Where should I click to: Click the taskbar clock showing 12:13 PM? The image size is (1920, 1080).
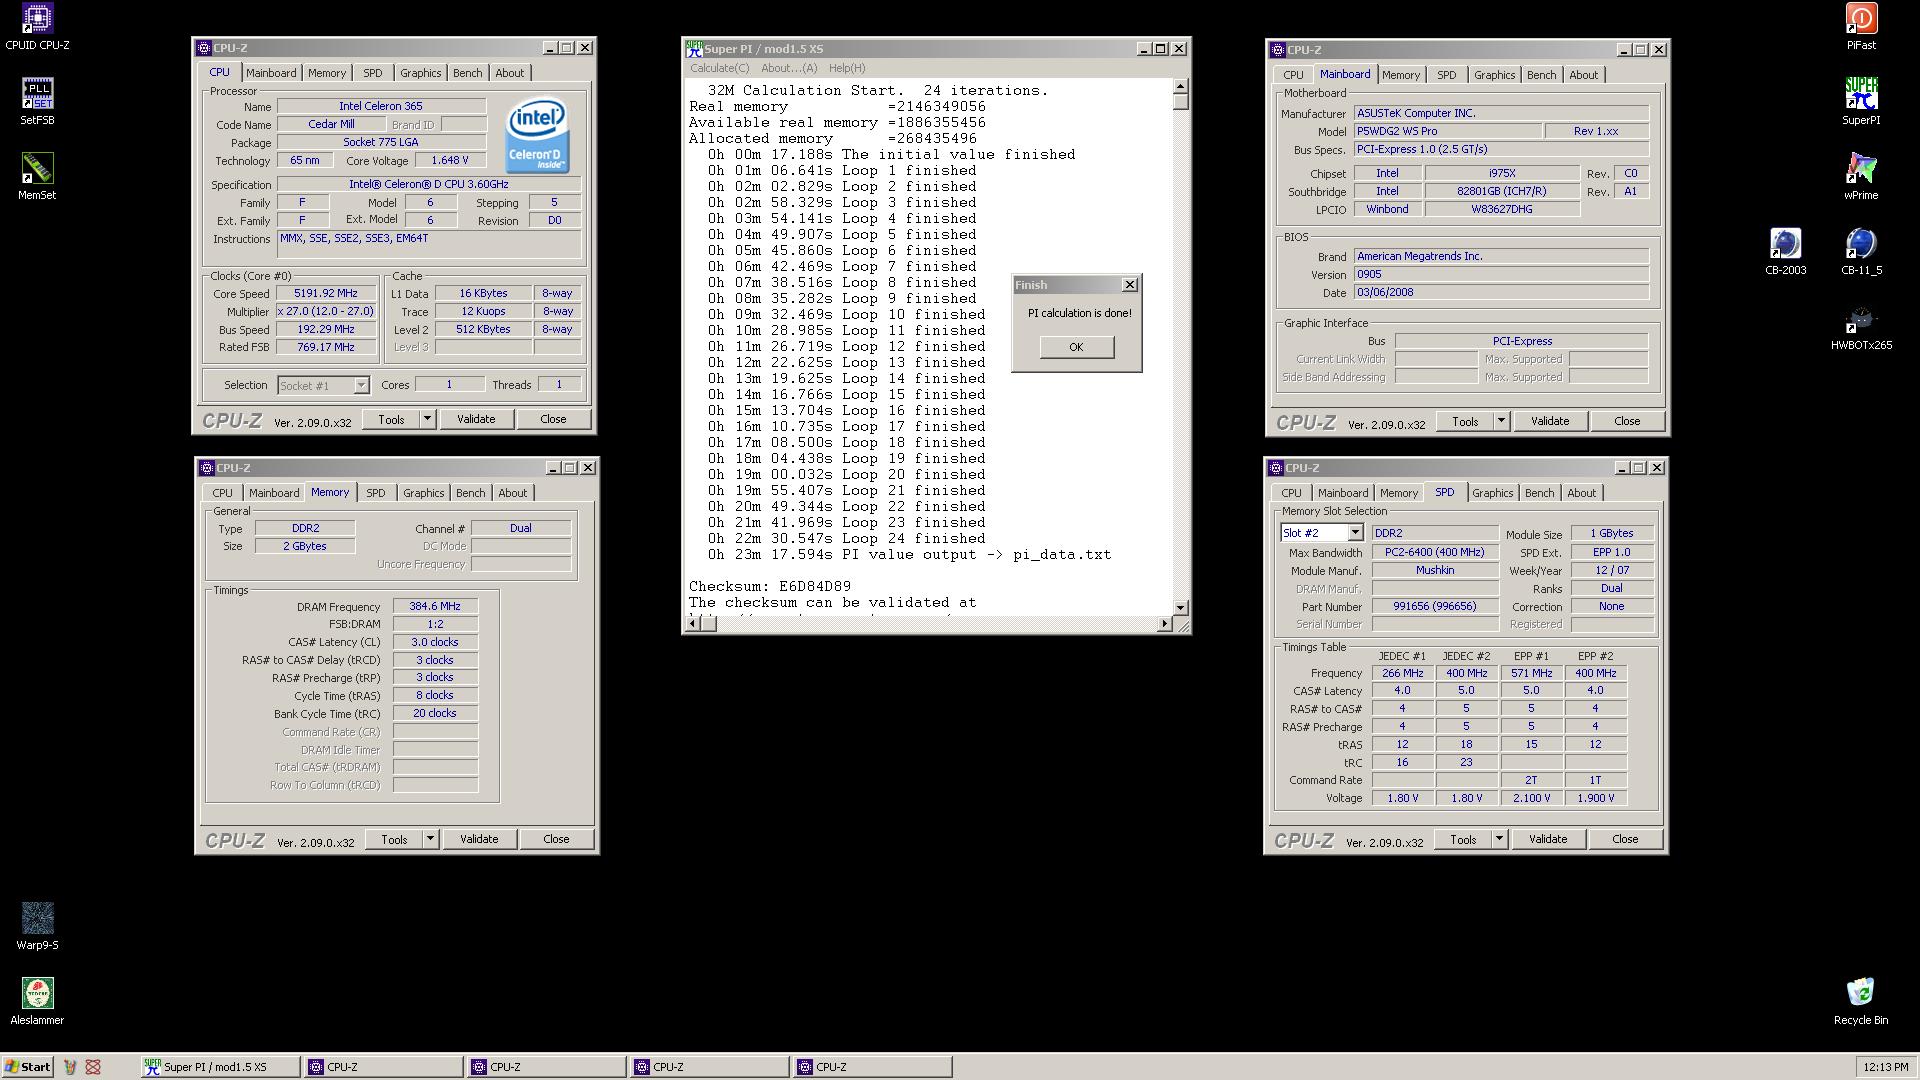pyautogui.click(x=1885, y=1067)
